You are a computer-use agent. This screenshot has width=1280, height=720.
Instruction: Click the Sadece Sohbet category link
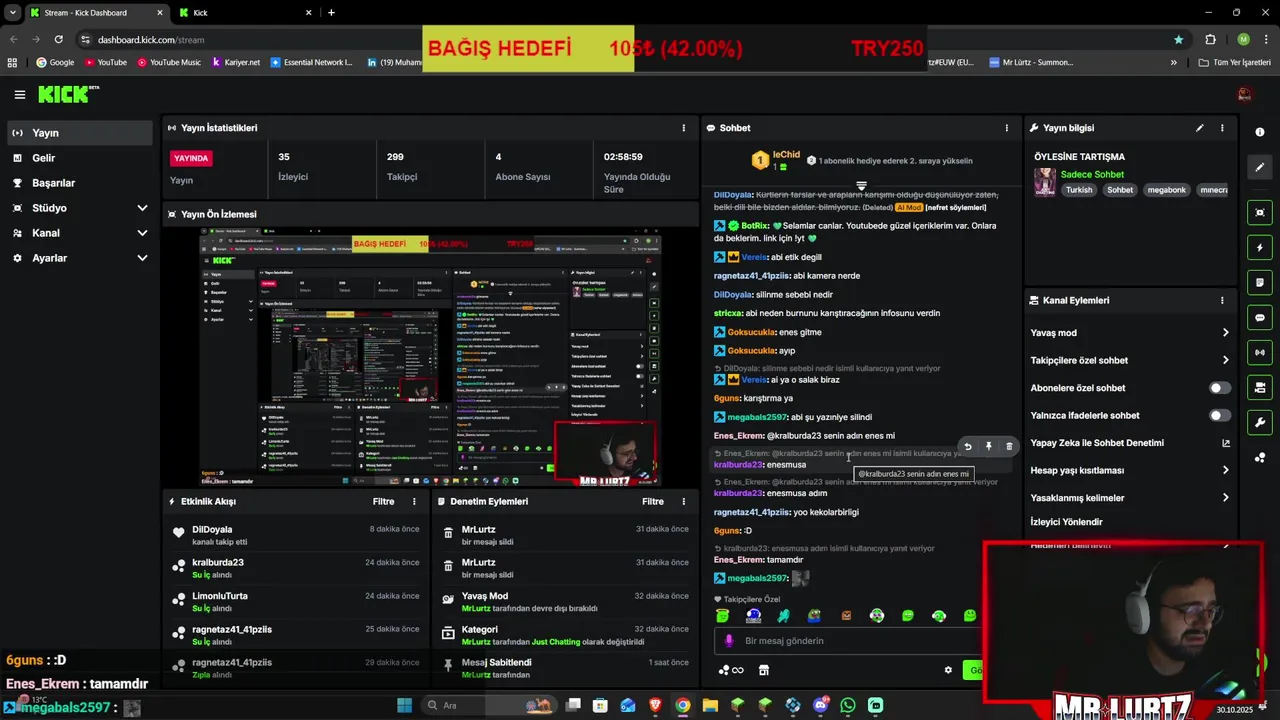pyautogui.click(x=1092, y=175)
